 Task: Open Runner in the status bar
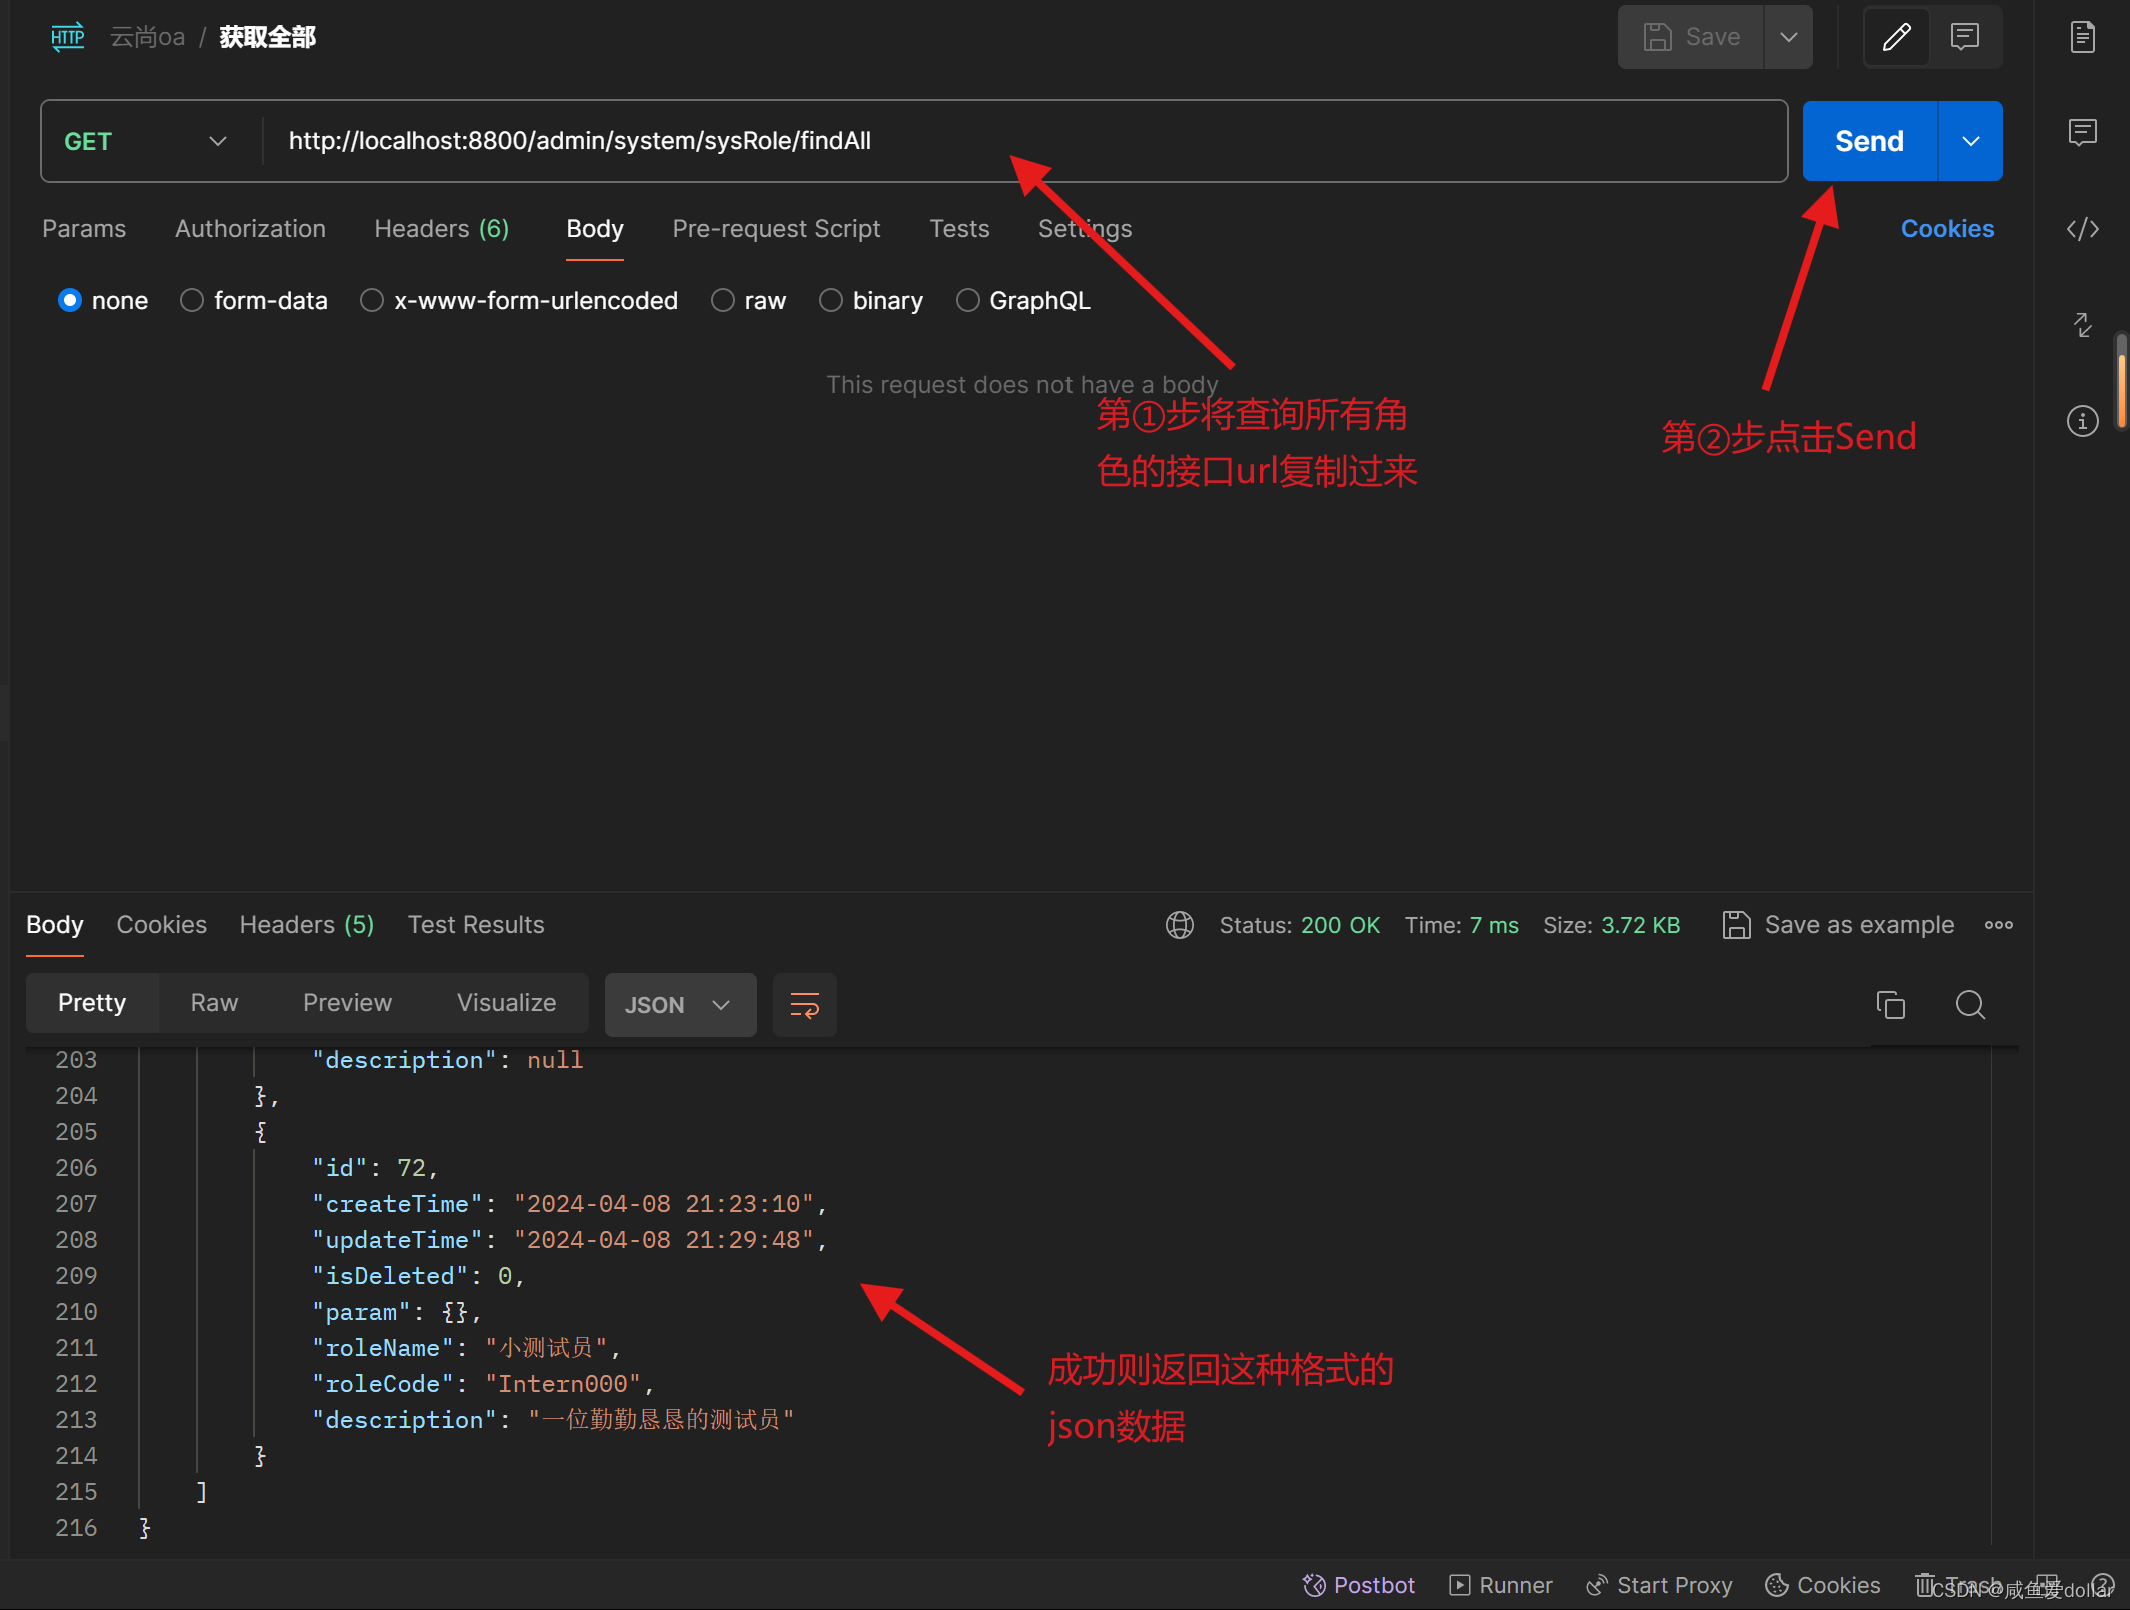tap(1501, 1585)
